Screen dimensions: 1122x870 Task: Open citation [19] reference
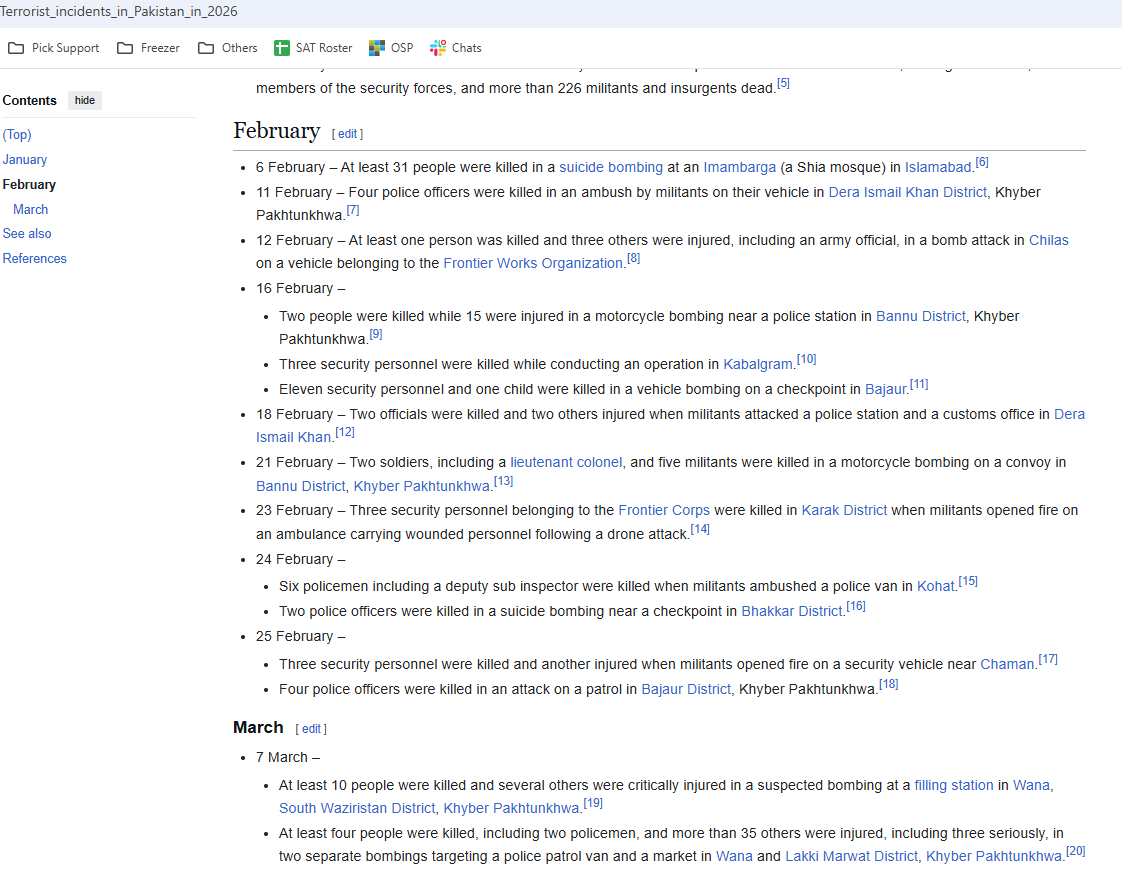click(593, 803)
